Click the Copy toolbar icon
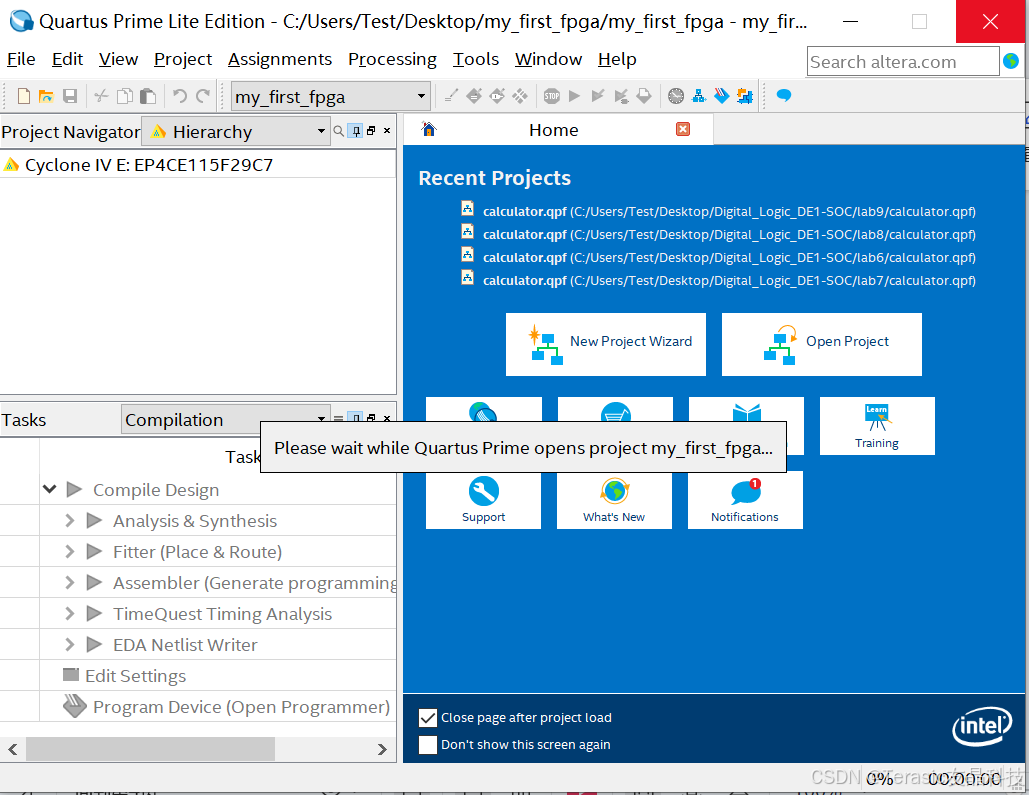The image size is (1029, 795). coord(125,97)
